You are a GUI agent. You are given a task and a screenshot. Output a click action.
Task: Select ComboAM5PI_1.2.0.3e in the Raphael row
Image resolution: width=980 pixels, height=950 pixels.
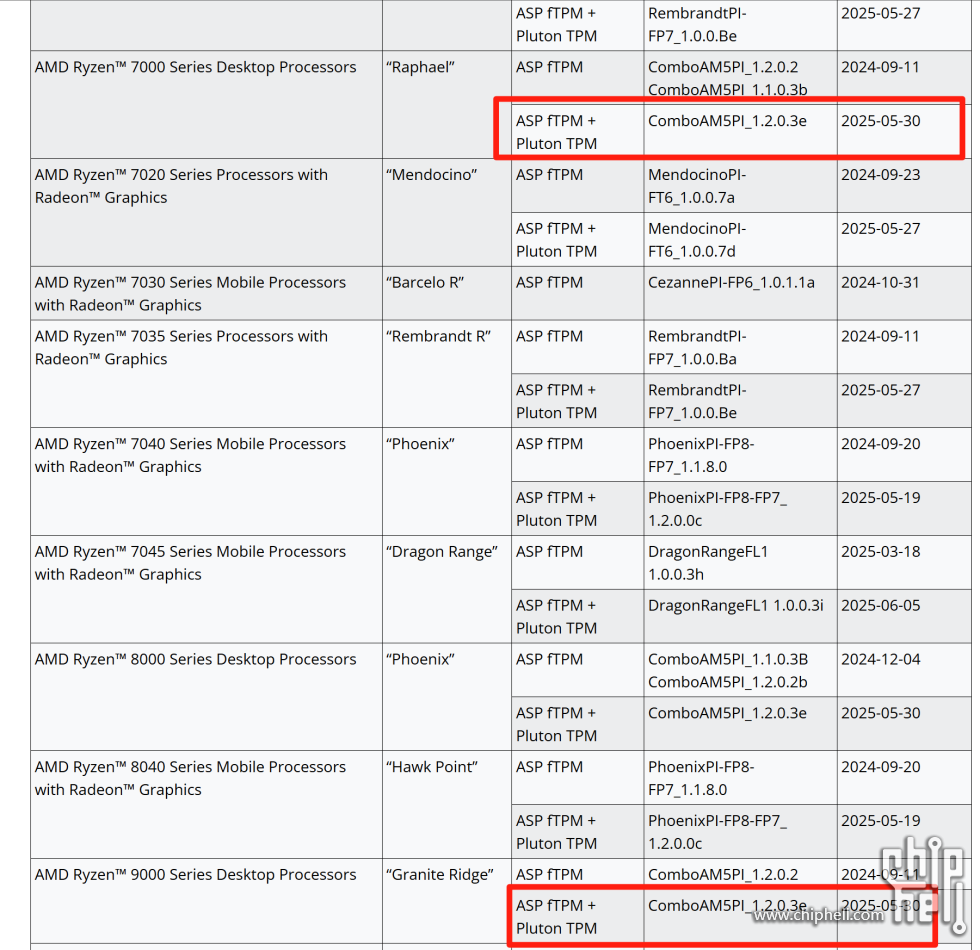tap(741, 131)
